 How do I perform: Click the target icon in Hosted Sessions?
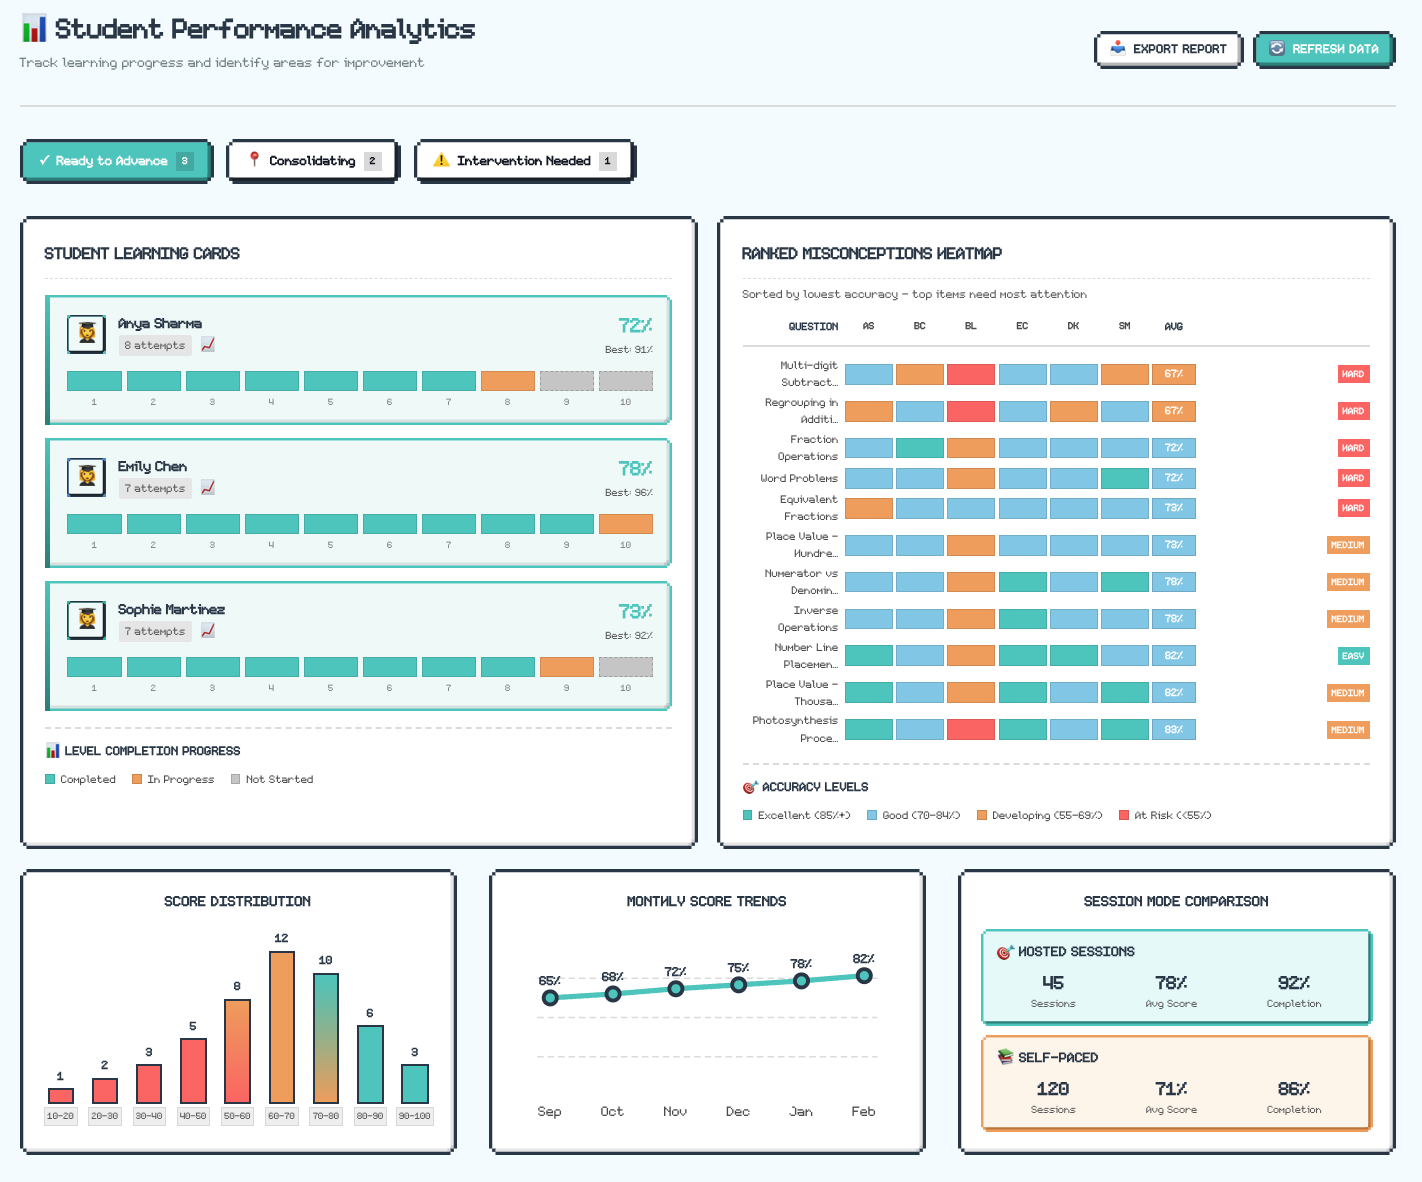pos(1004,952)
